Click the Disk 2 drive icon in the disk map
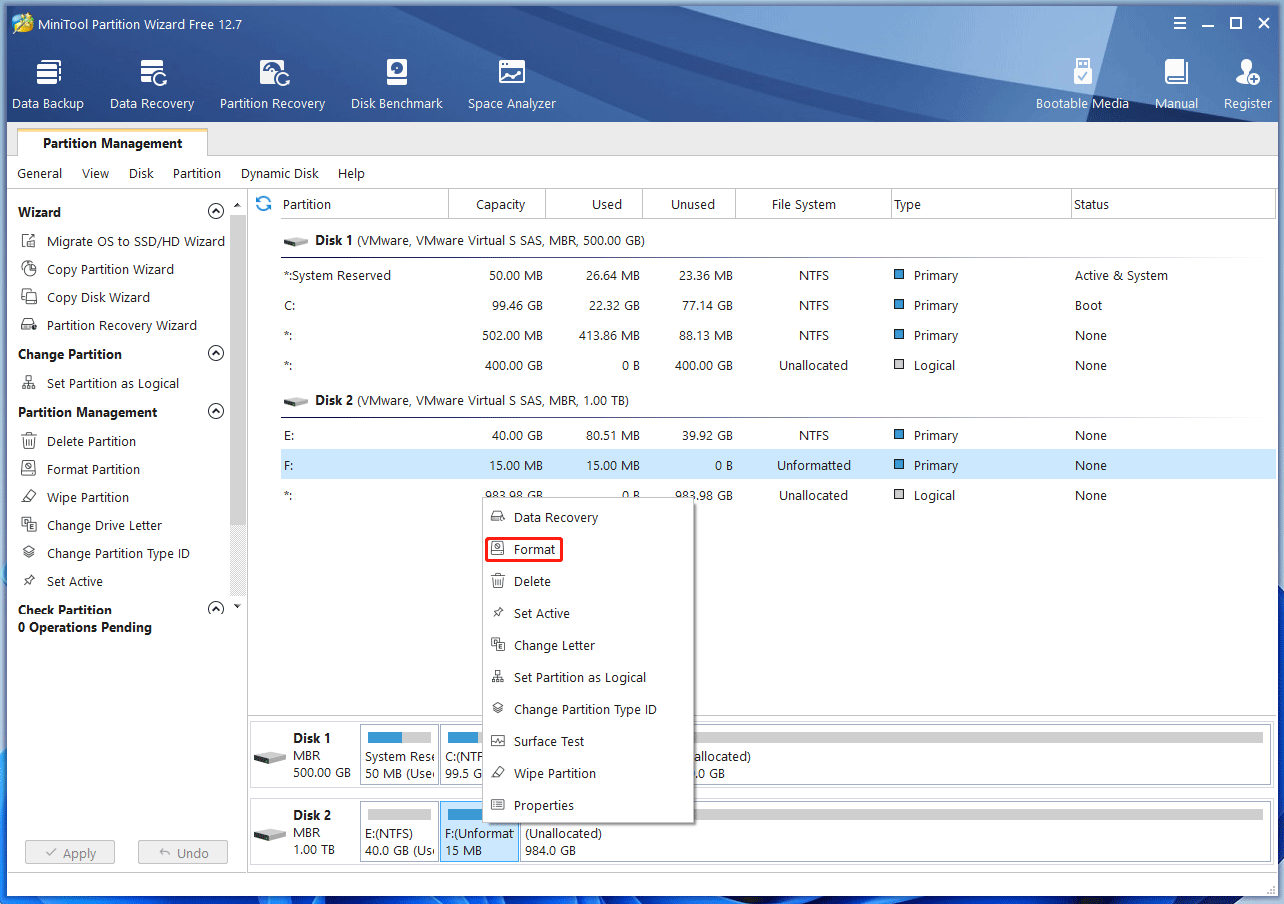The width and height of the screenshot is (1284, 904). [270, 834]
